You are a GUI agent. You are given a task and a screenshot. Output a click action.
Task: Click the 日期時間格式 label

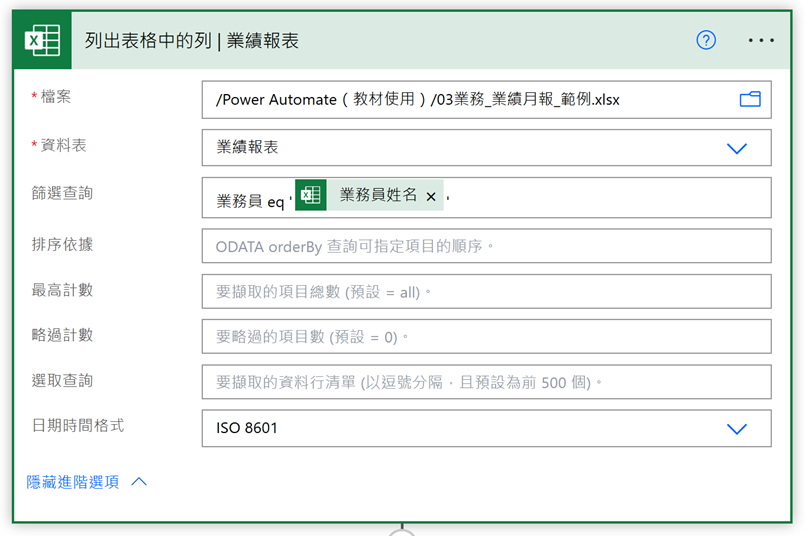click(x=78, y=426)
